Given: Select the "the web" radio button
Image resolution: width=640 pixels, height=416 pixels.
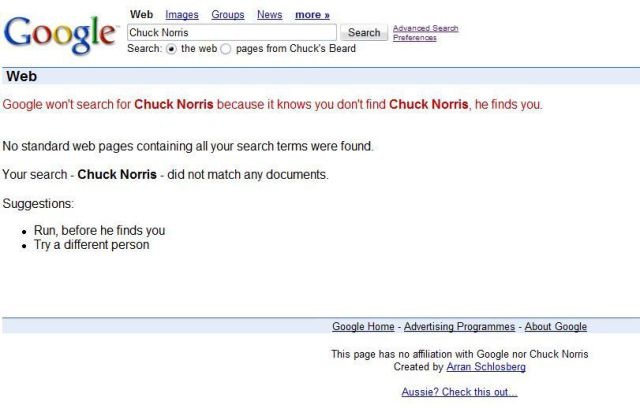Looking at the screenshot, I should point(171,49).
